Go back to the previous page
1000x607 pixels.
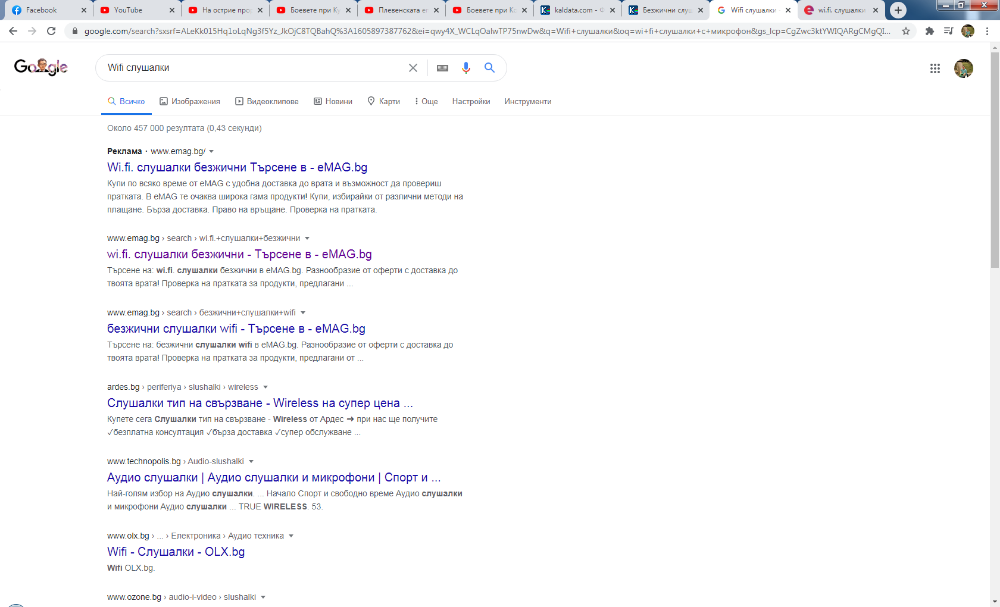(x=13, y=31)
